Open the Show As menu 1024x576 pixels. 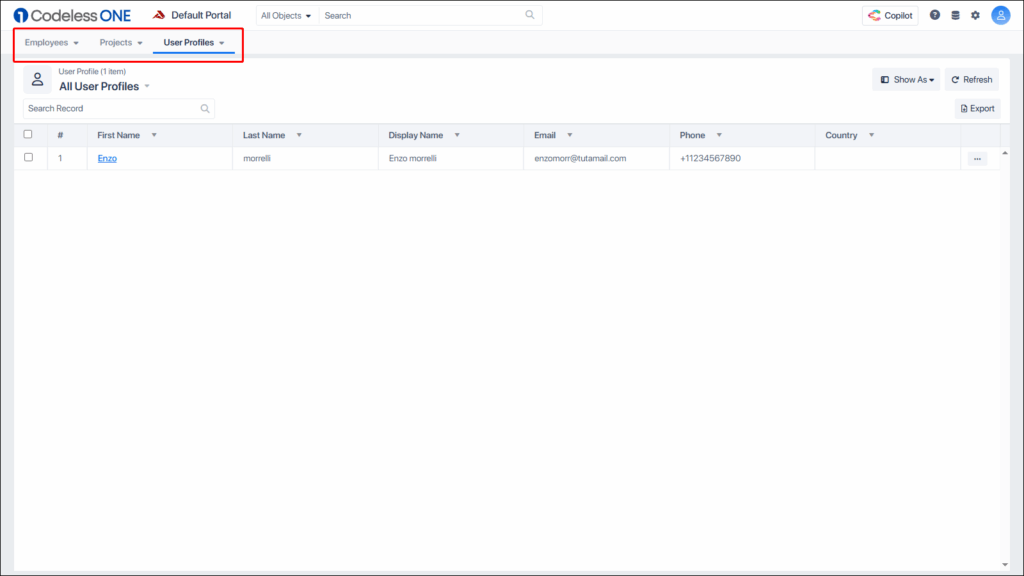pos(906,80)
